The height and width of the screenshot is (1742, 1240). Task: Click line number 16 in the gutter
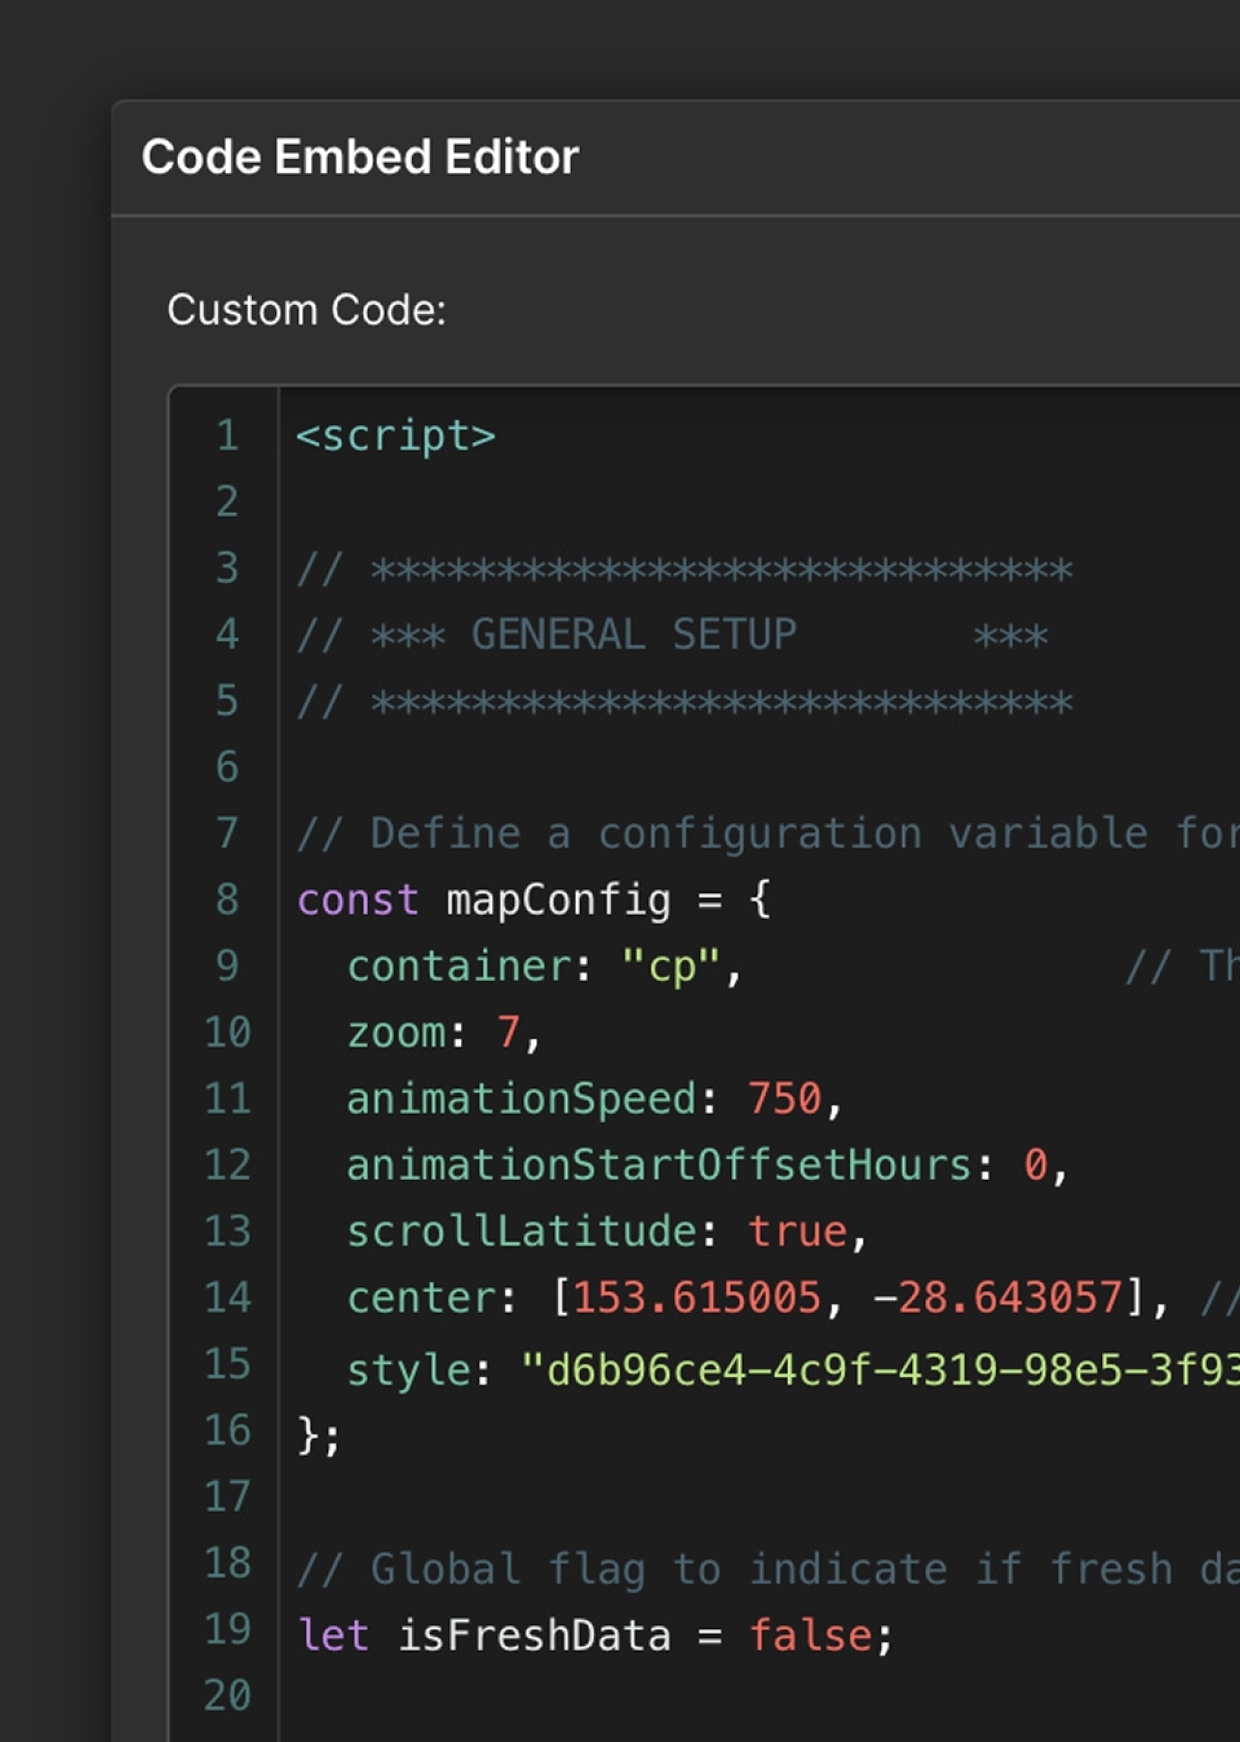[227, 1430]
